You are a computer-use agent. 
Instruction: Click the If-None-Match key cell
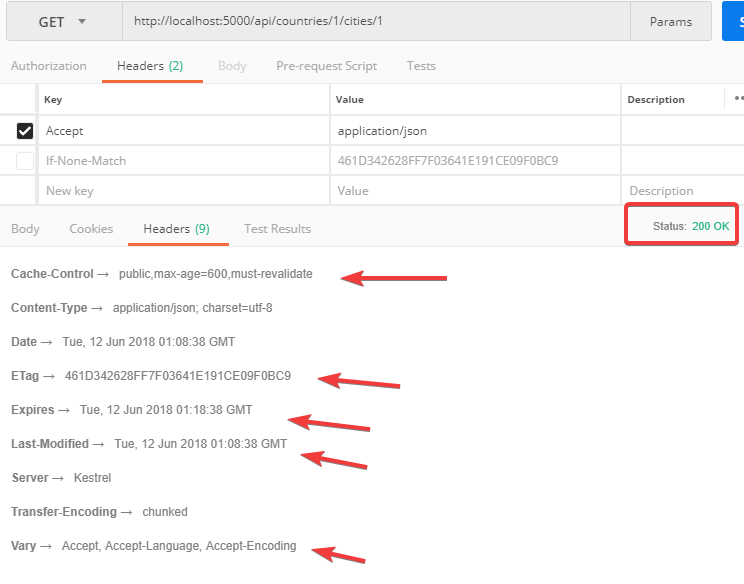[185, 161]
